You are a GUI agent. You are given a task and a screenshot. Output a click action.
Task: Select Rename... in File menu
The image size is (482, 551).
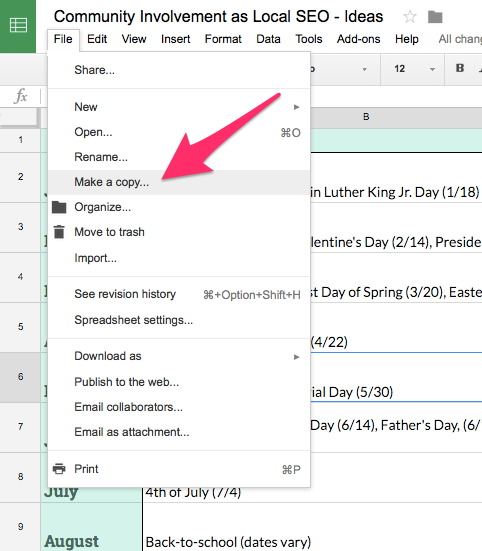pyautogui.click(x=179, y=157)
